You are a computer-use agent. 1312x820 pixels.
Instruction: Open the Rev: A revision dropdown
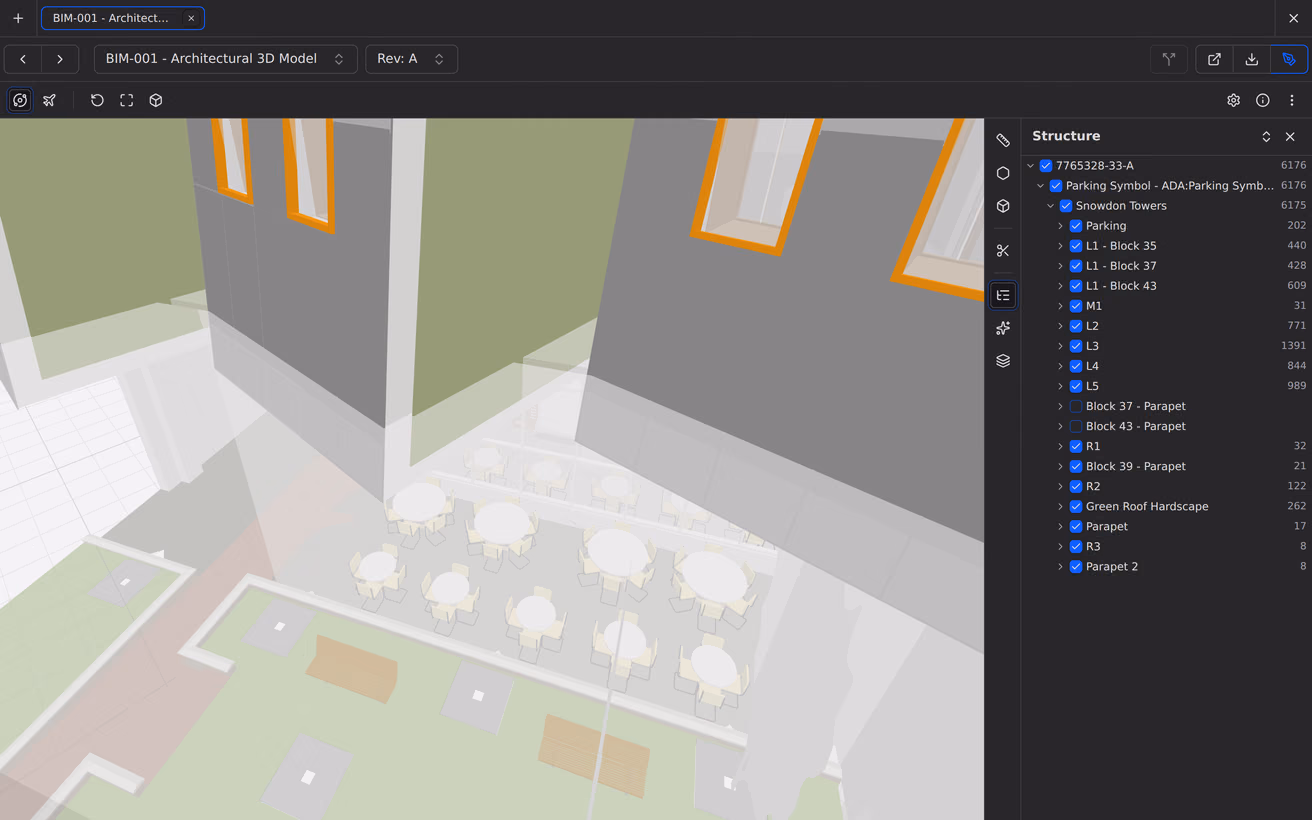[x=411, y=59]
